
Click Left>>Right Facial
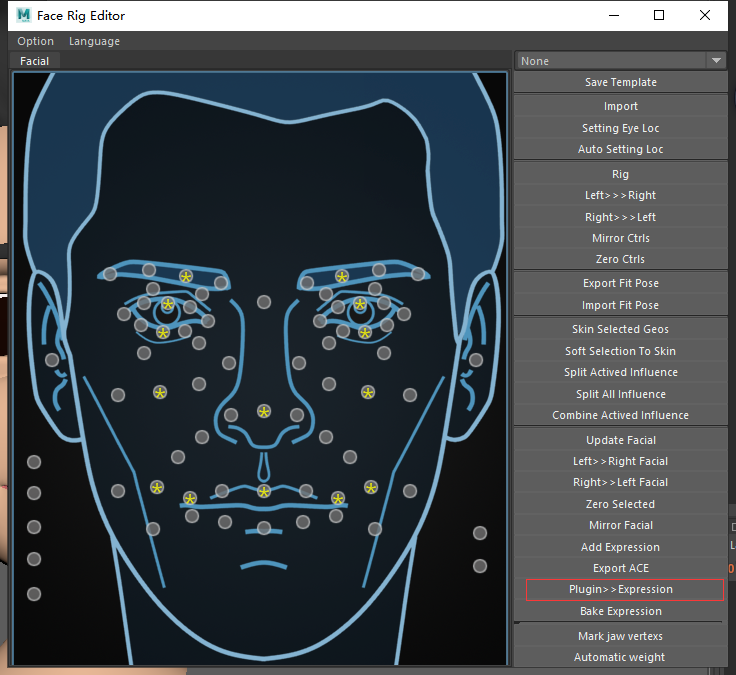click(x=621, y=461)
